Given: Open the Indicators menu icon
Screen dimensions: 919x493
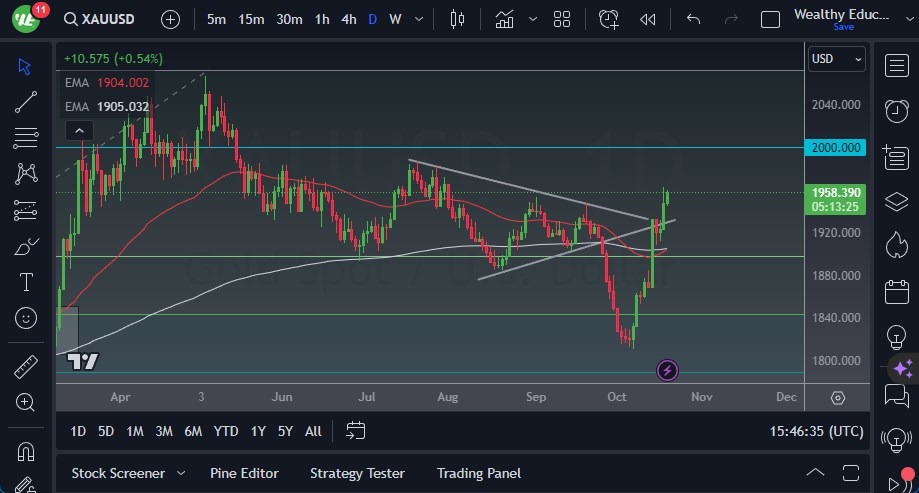Looking at the screenshot, I should [504, 19].
